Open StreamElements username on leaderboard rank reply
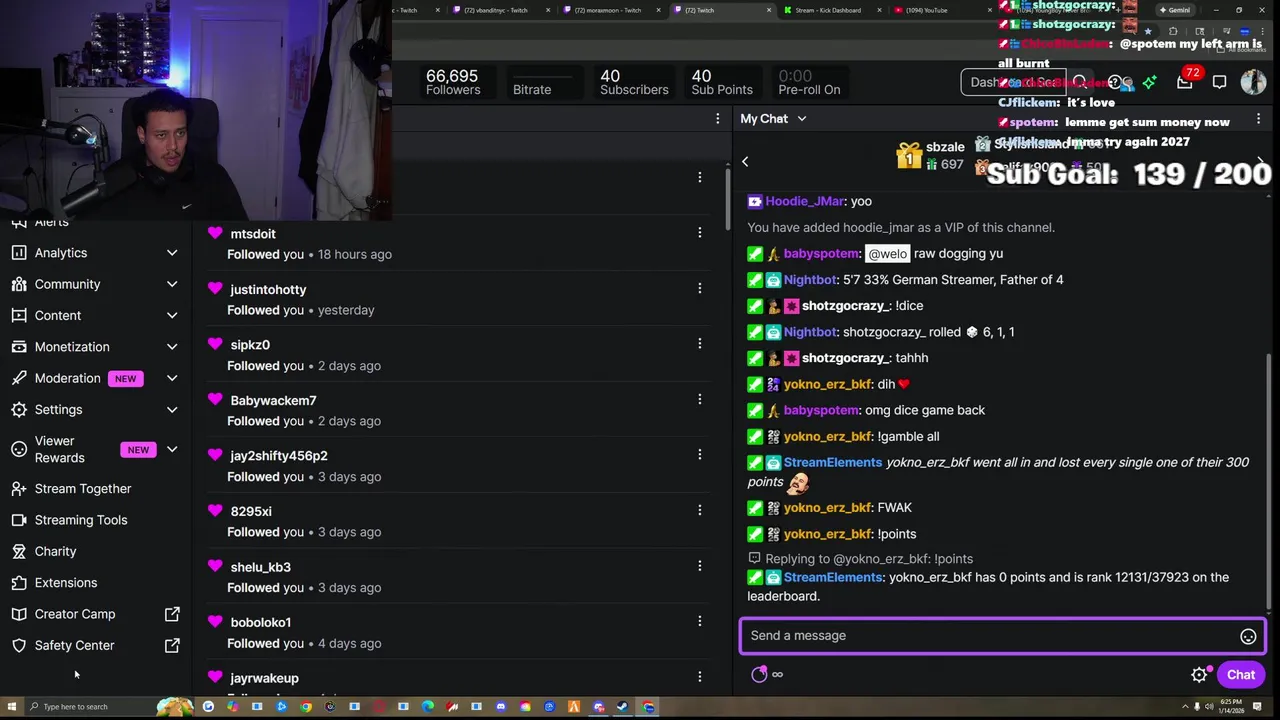Screen dimensions: 1280x720 (832, 577)
